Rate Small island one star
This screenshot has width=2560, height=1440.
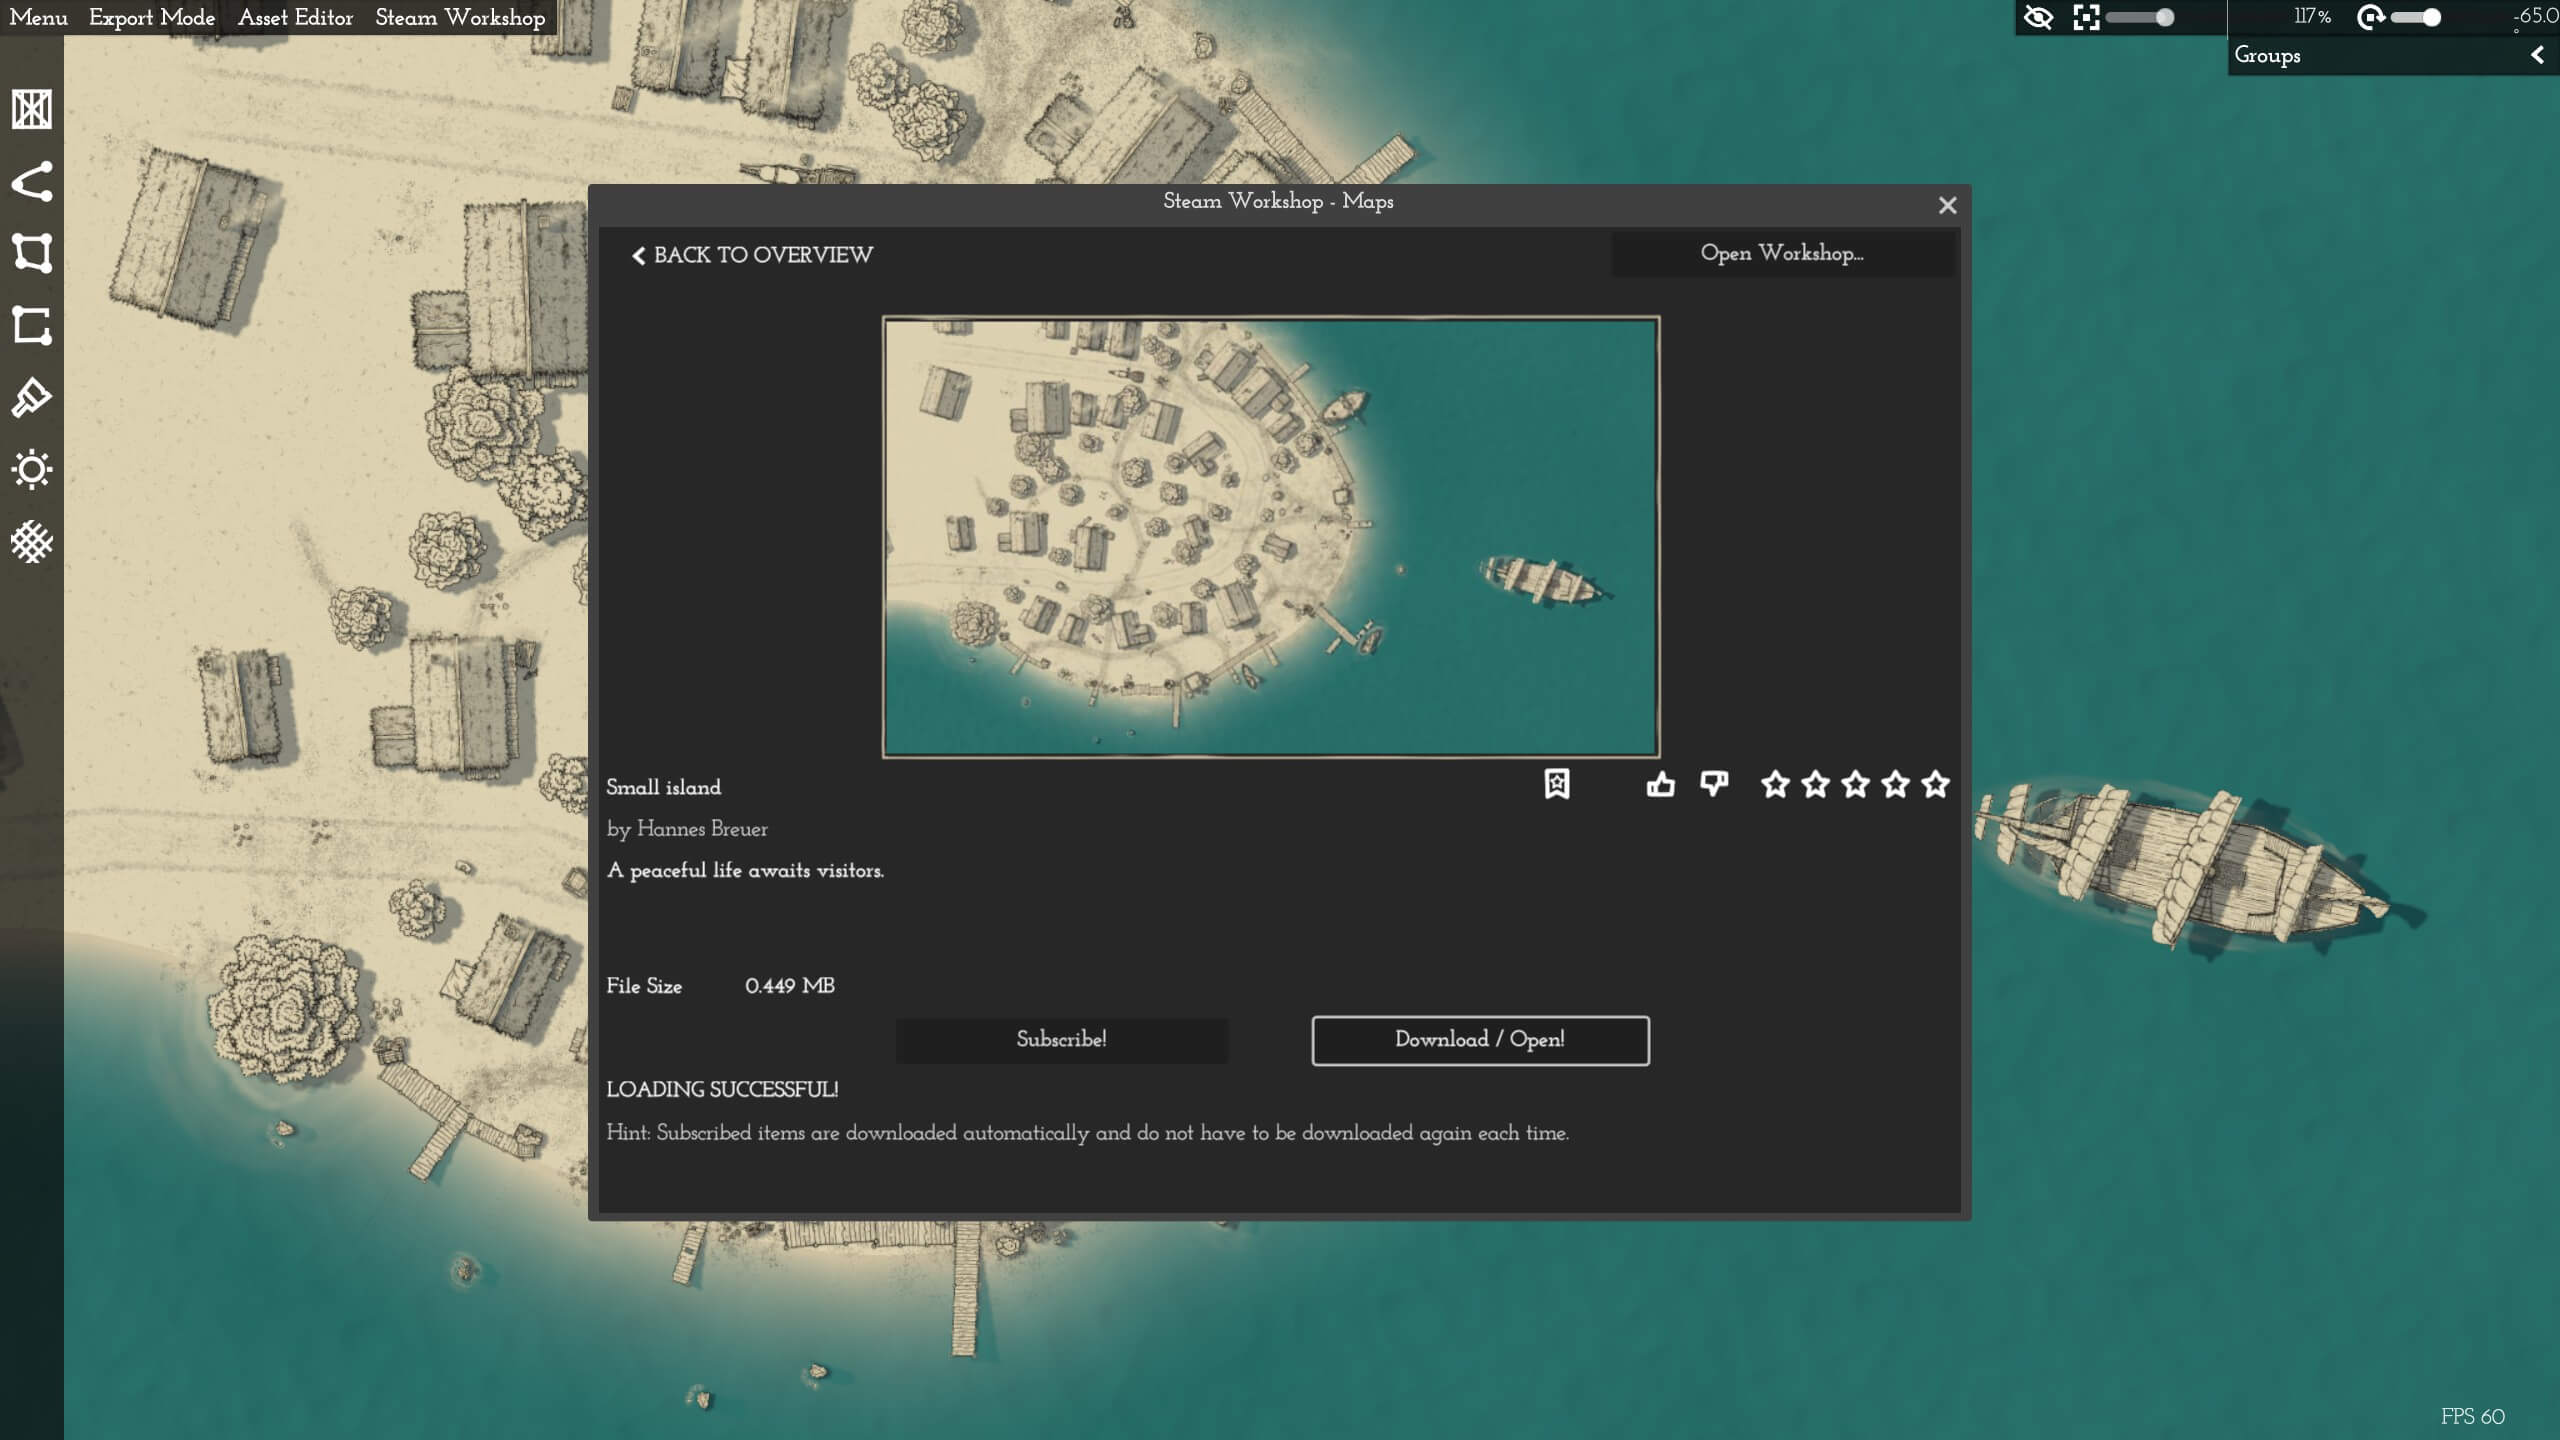pos(1775,784)
